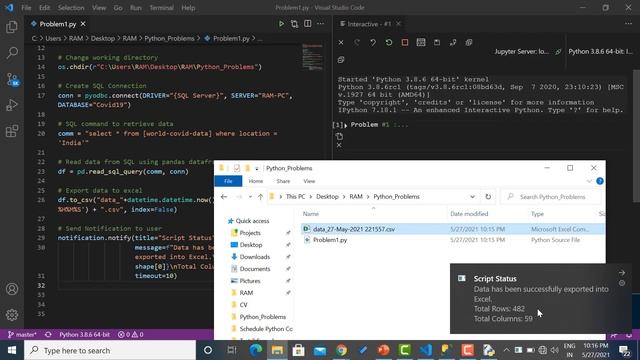Open the variable explorer in the Interactive toolbar
Screen dimensions: 640x360
click(x=421, y=42)
